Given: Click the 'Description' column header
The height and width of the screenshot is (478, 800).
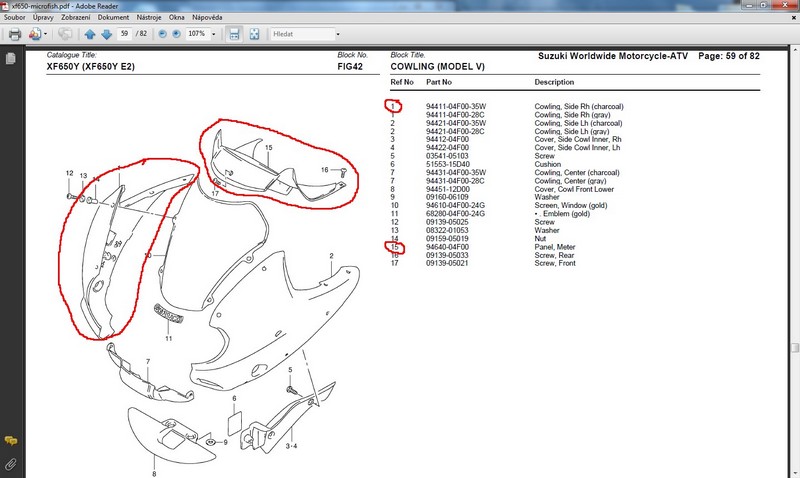Looking at the screenshot, I should pos(554,82).
